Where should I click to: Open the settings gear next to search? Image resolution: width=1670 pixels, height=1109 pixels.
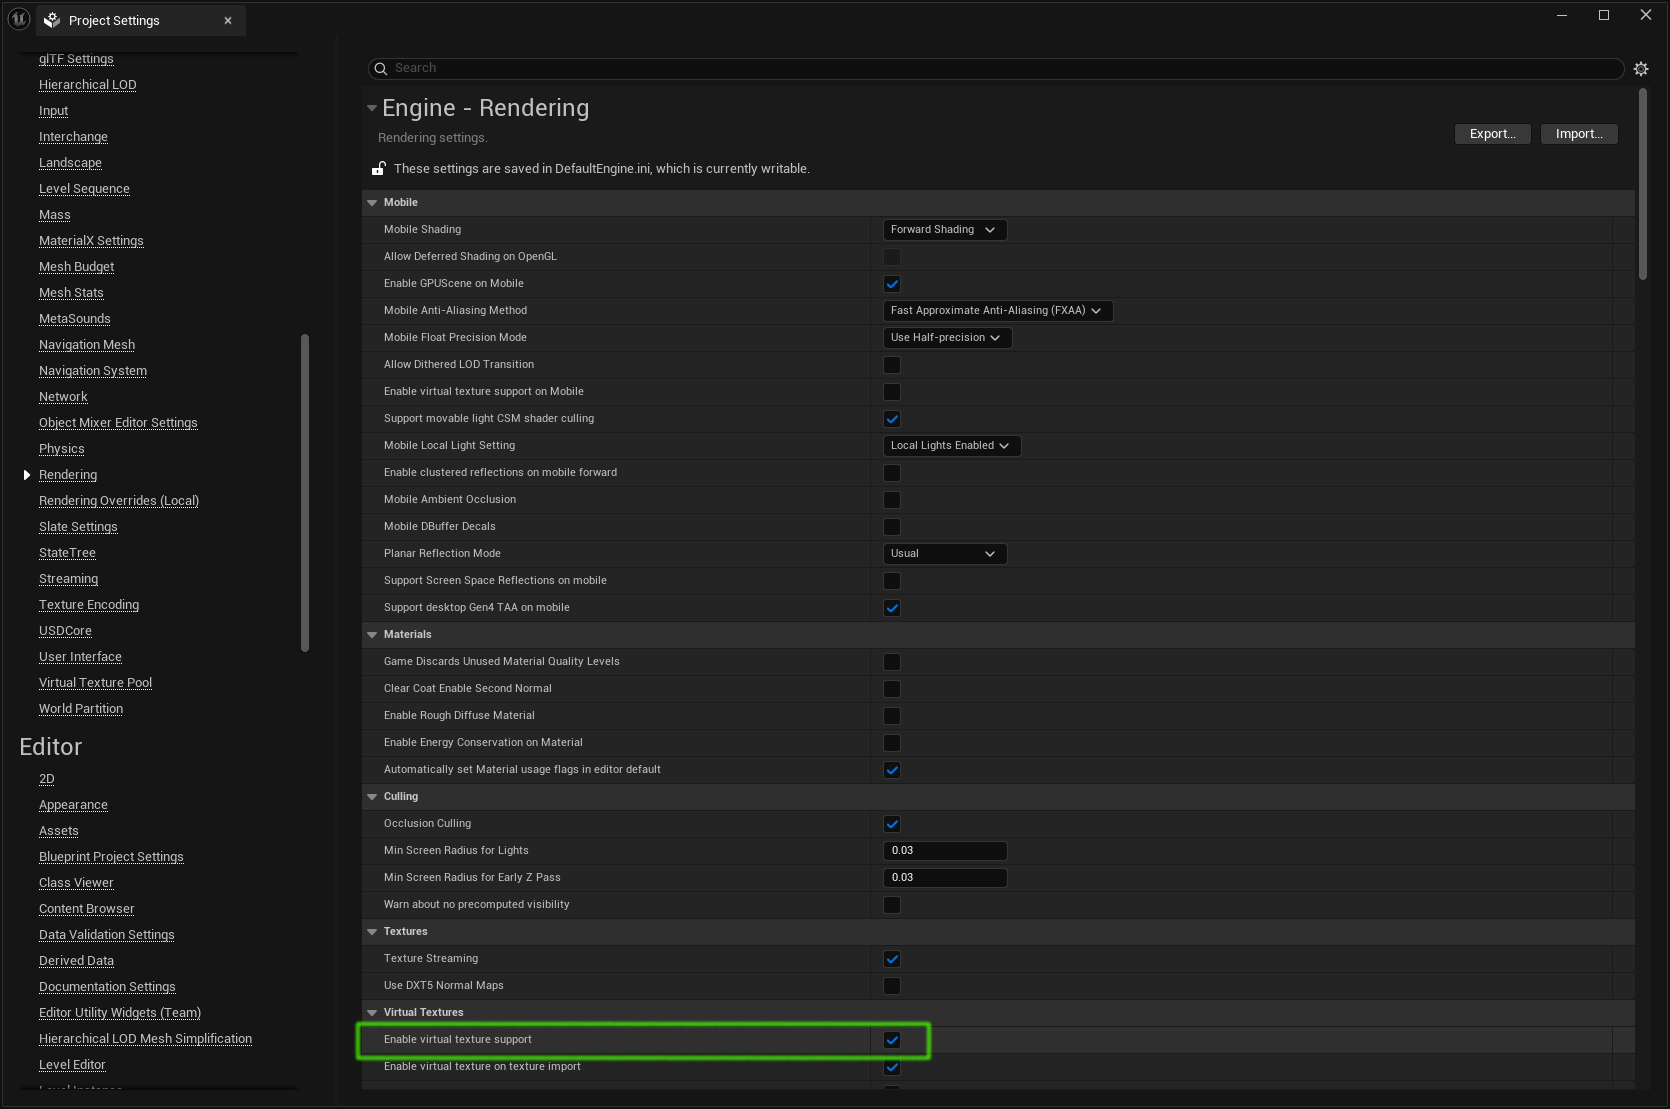(x=1641, y=69)
